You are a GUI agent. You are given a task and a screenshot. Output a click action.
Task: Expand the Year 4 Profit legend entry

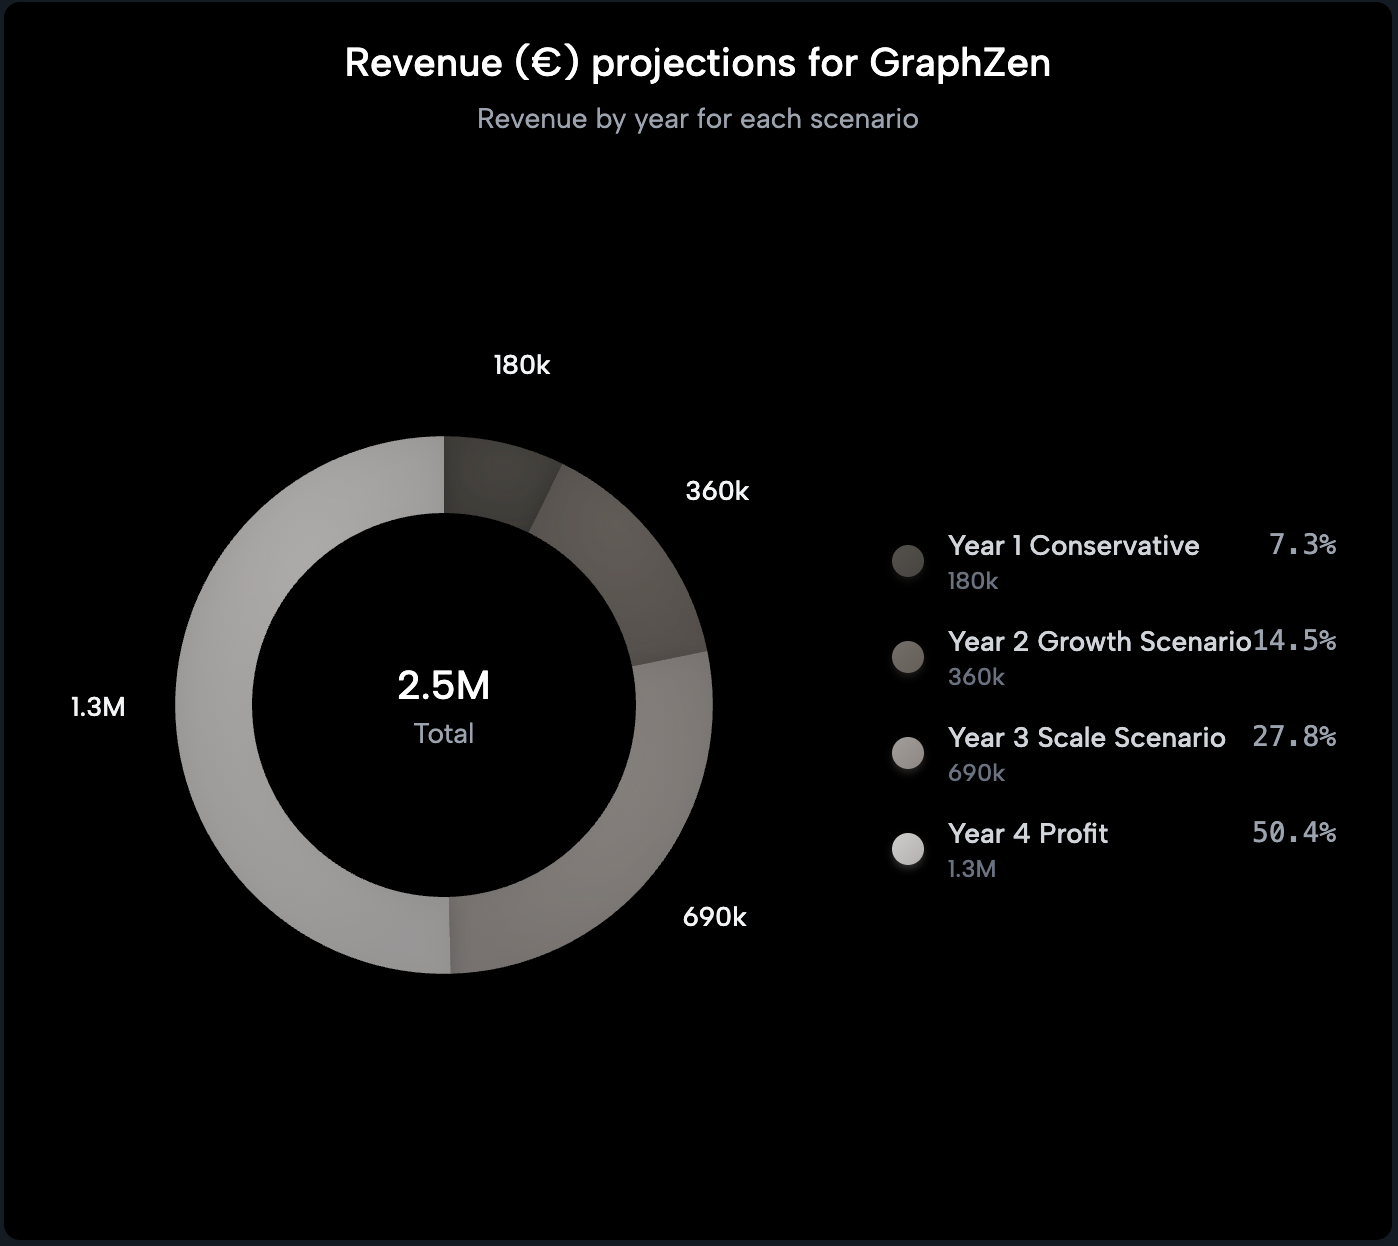click(x=1027, y=833)
